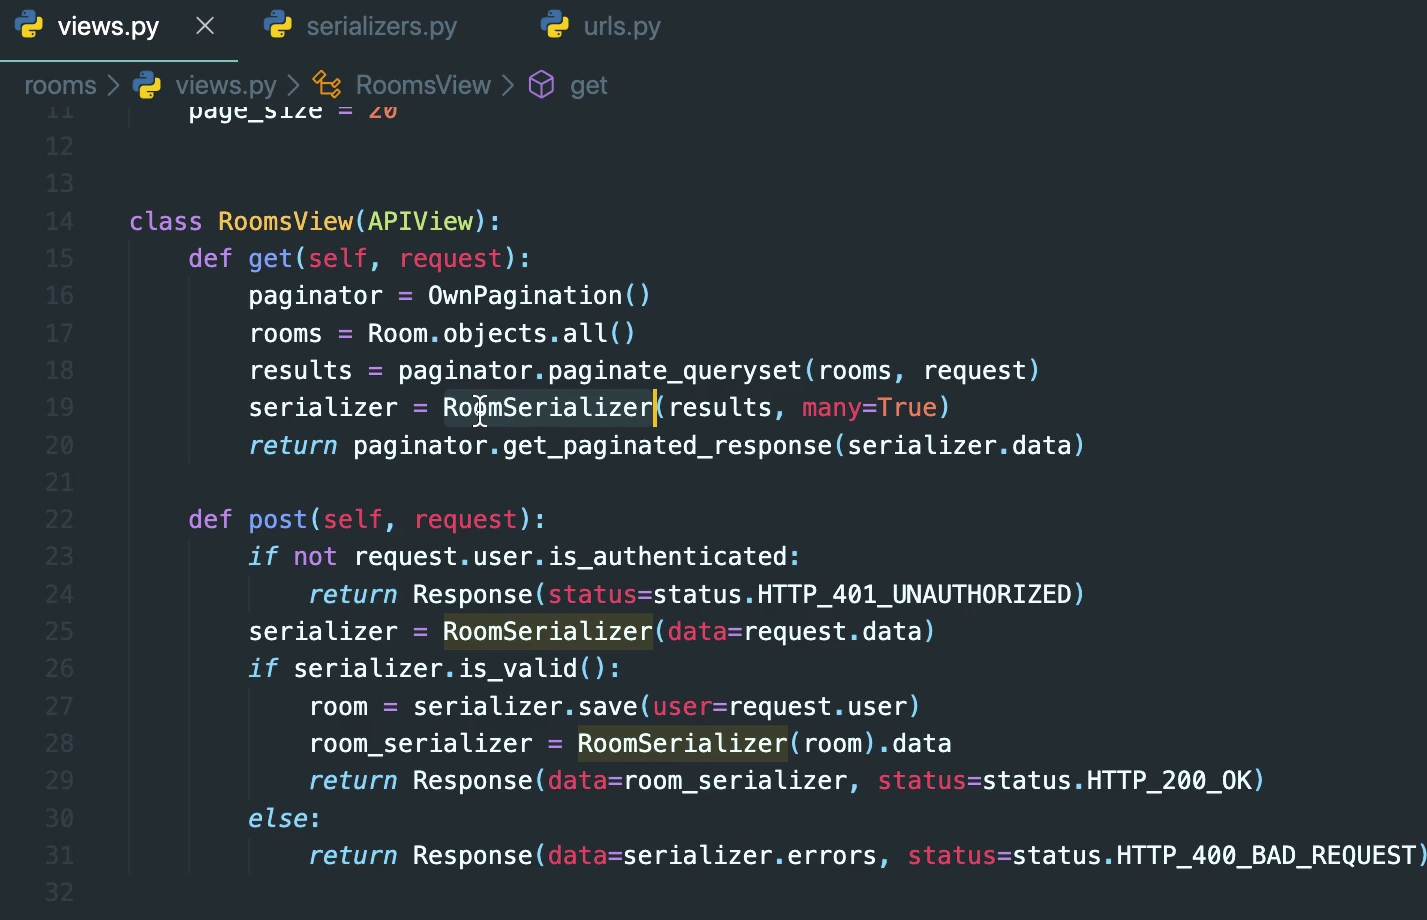Place cursor on the RoomSerializer call
This screenshot has width=1427, height=920.
pos(547,407)
